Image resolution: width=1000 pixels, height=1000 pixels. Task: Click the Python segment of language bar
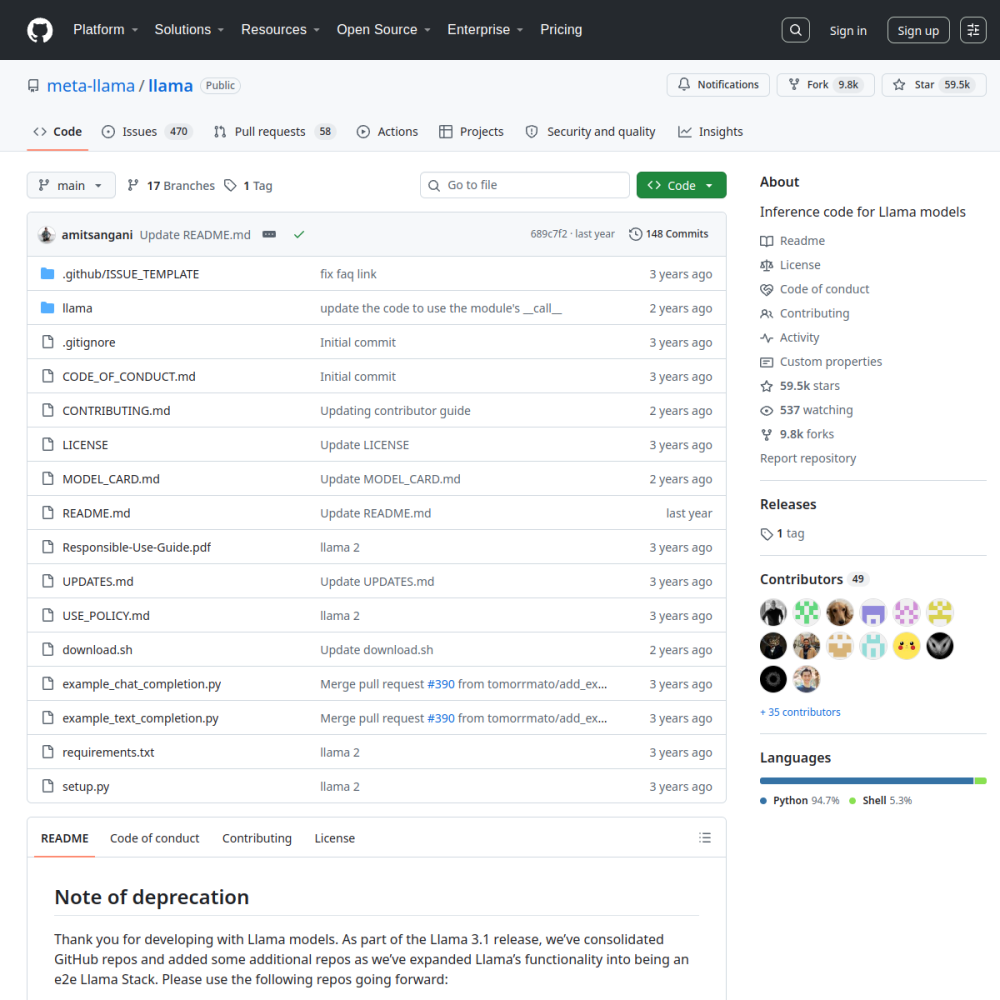click(x=866, y=781)
